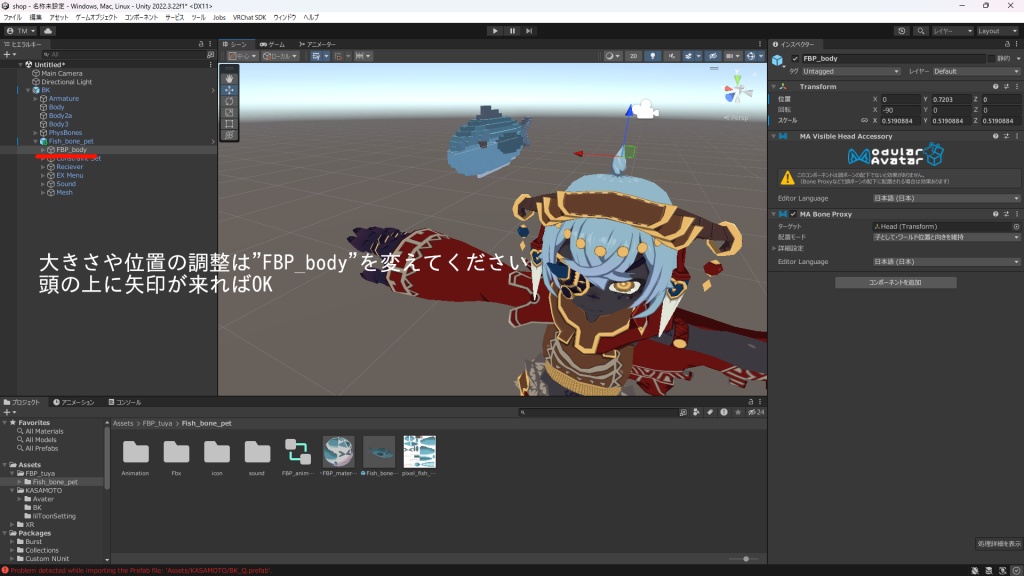1024x576 pixels.
Task: Click search by type icon in Project
Action: 696,412
